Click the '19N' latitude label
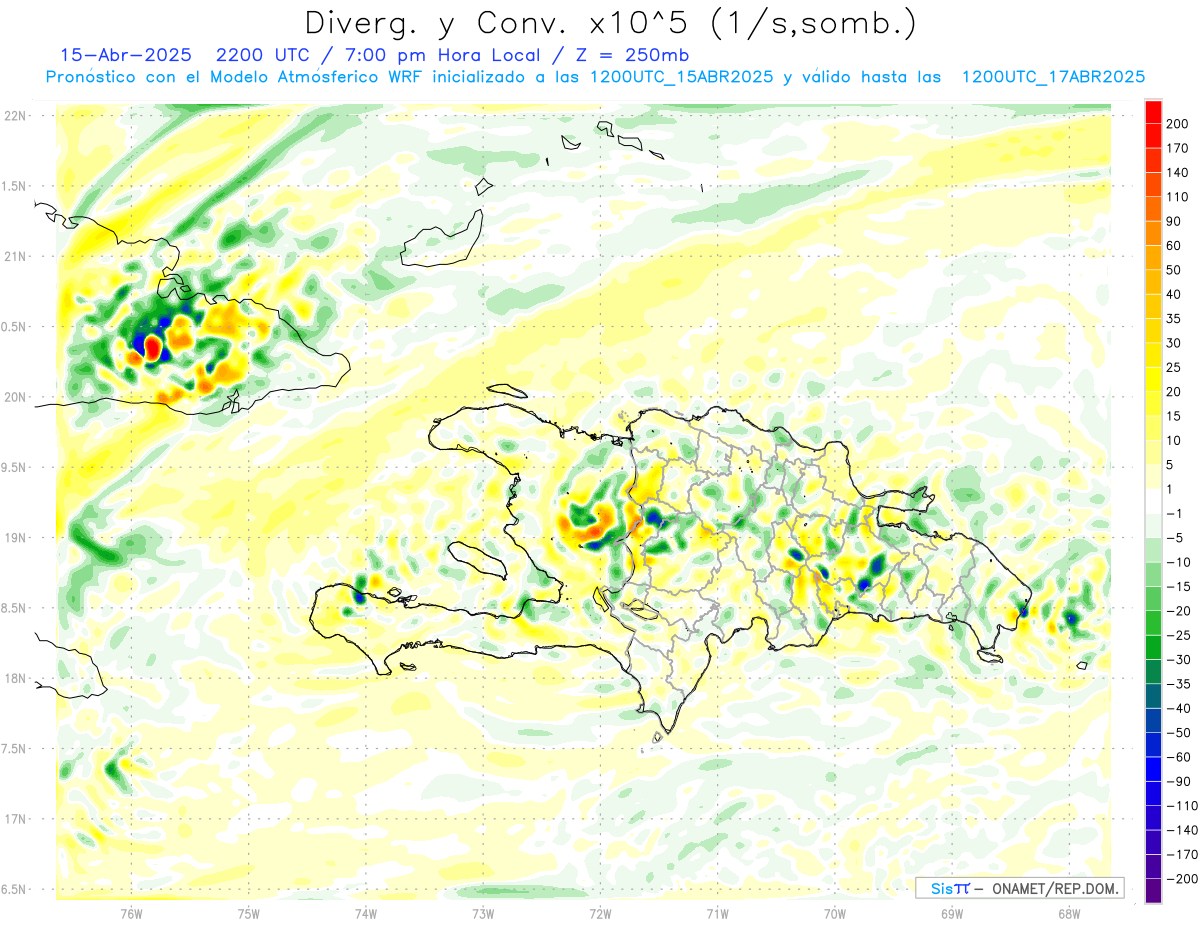Image resolution: width=1200 pixels, height=927 pixels. (15, 538)
